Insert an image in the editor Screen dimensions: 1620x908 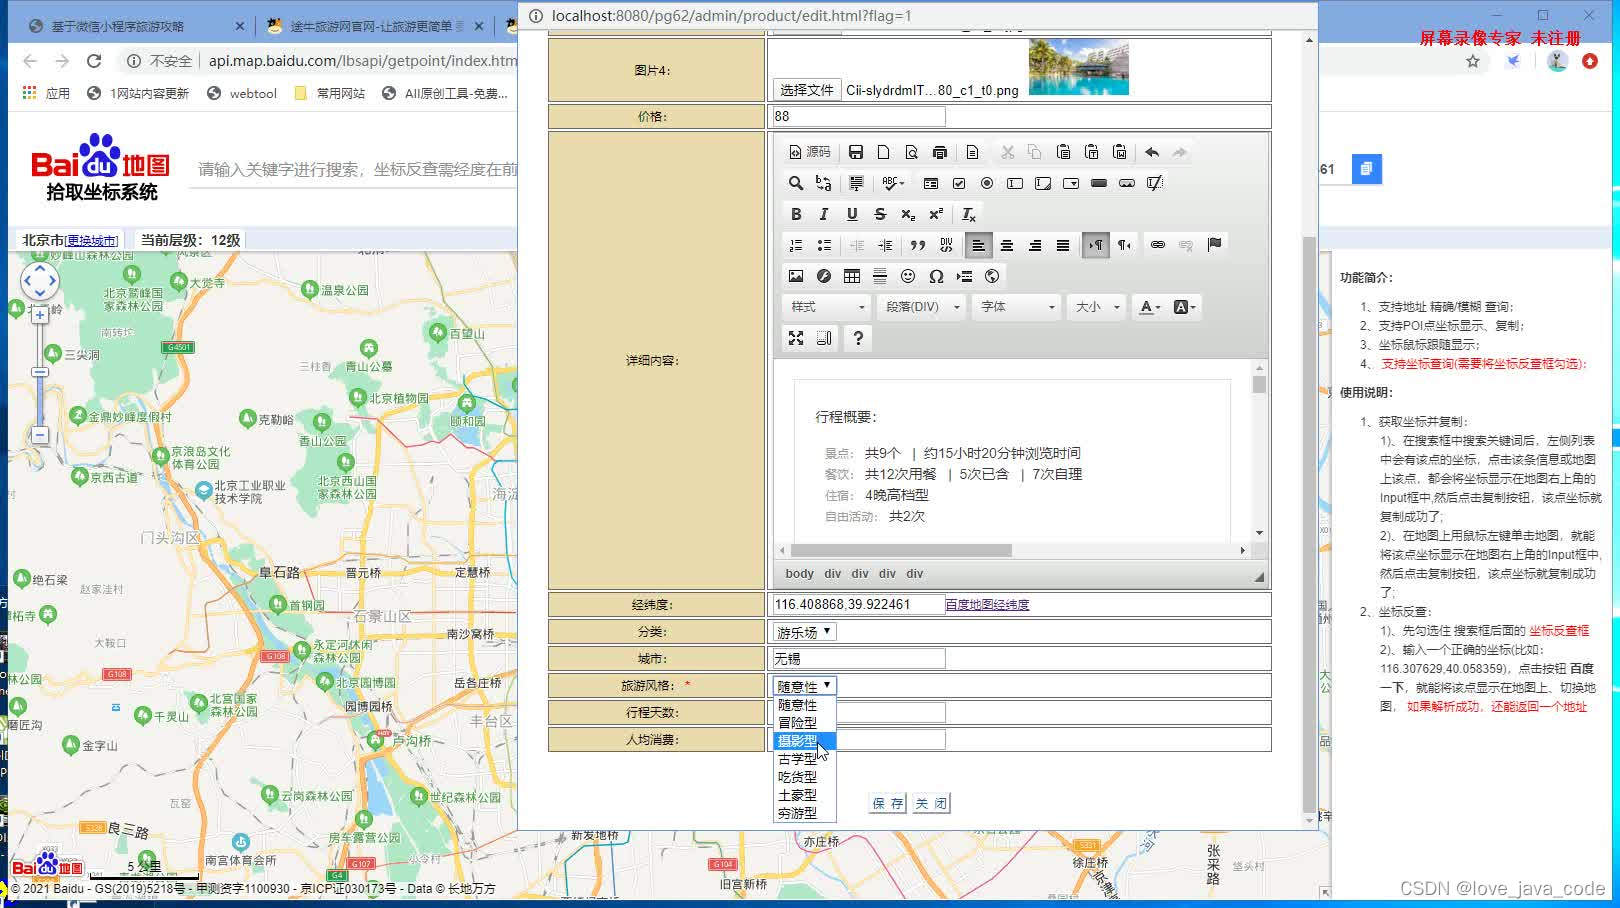point(796,276)
